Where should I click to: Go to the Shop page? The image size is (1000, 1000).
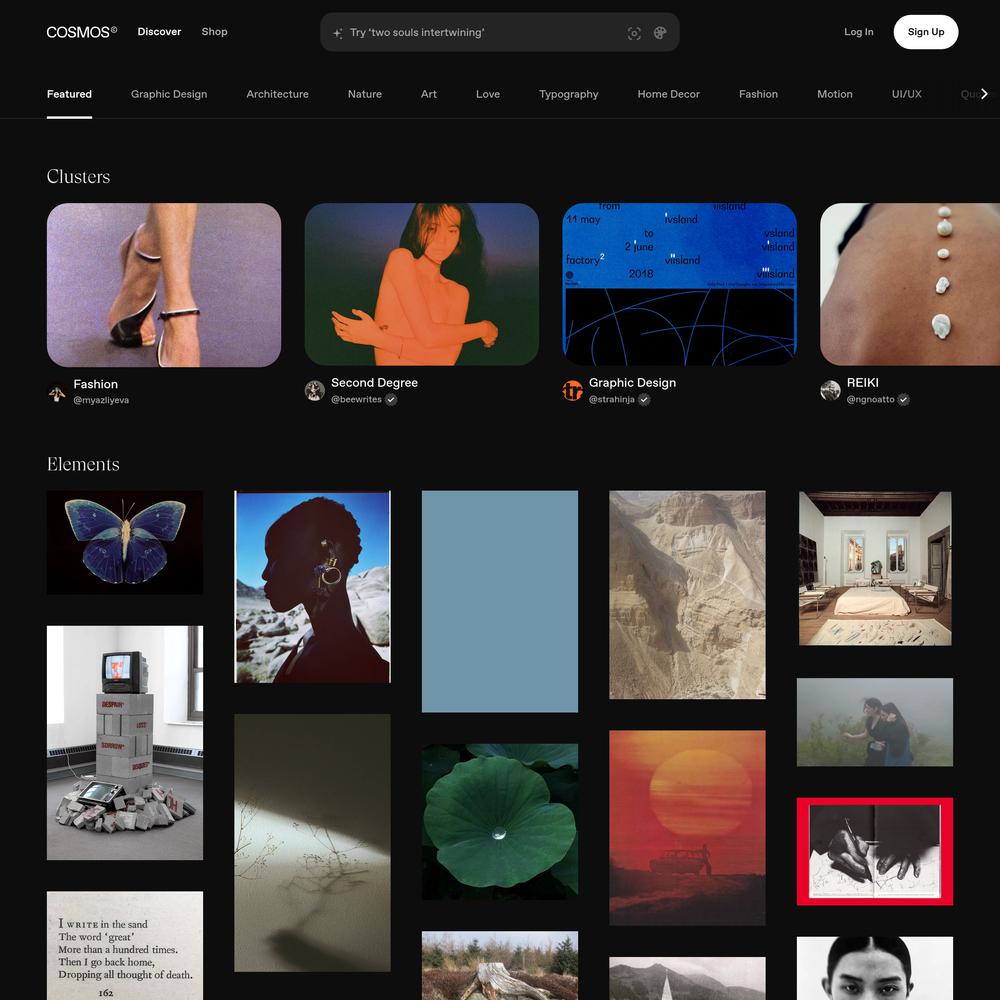pyautogui.click(x=214, y=32)
